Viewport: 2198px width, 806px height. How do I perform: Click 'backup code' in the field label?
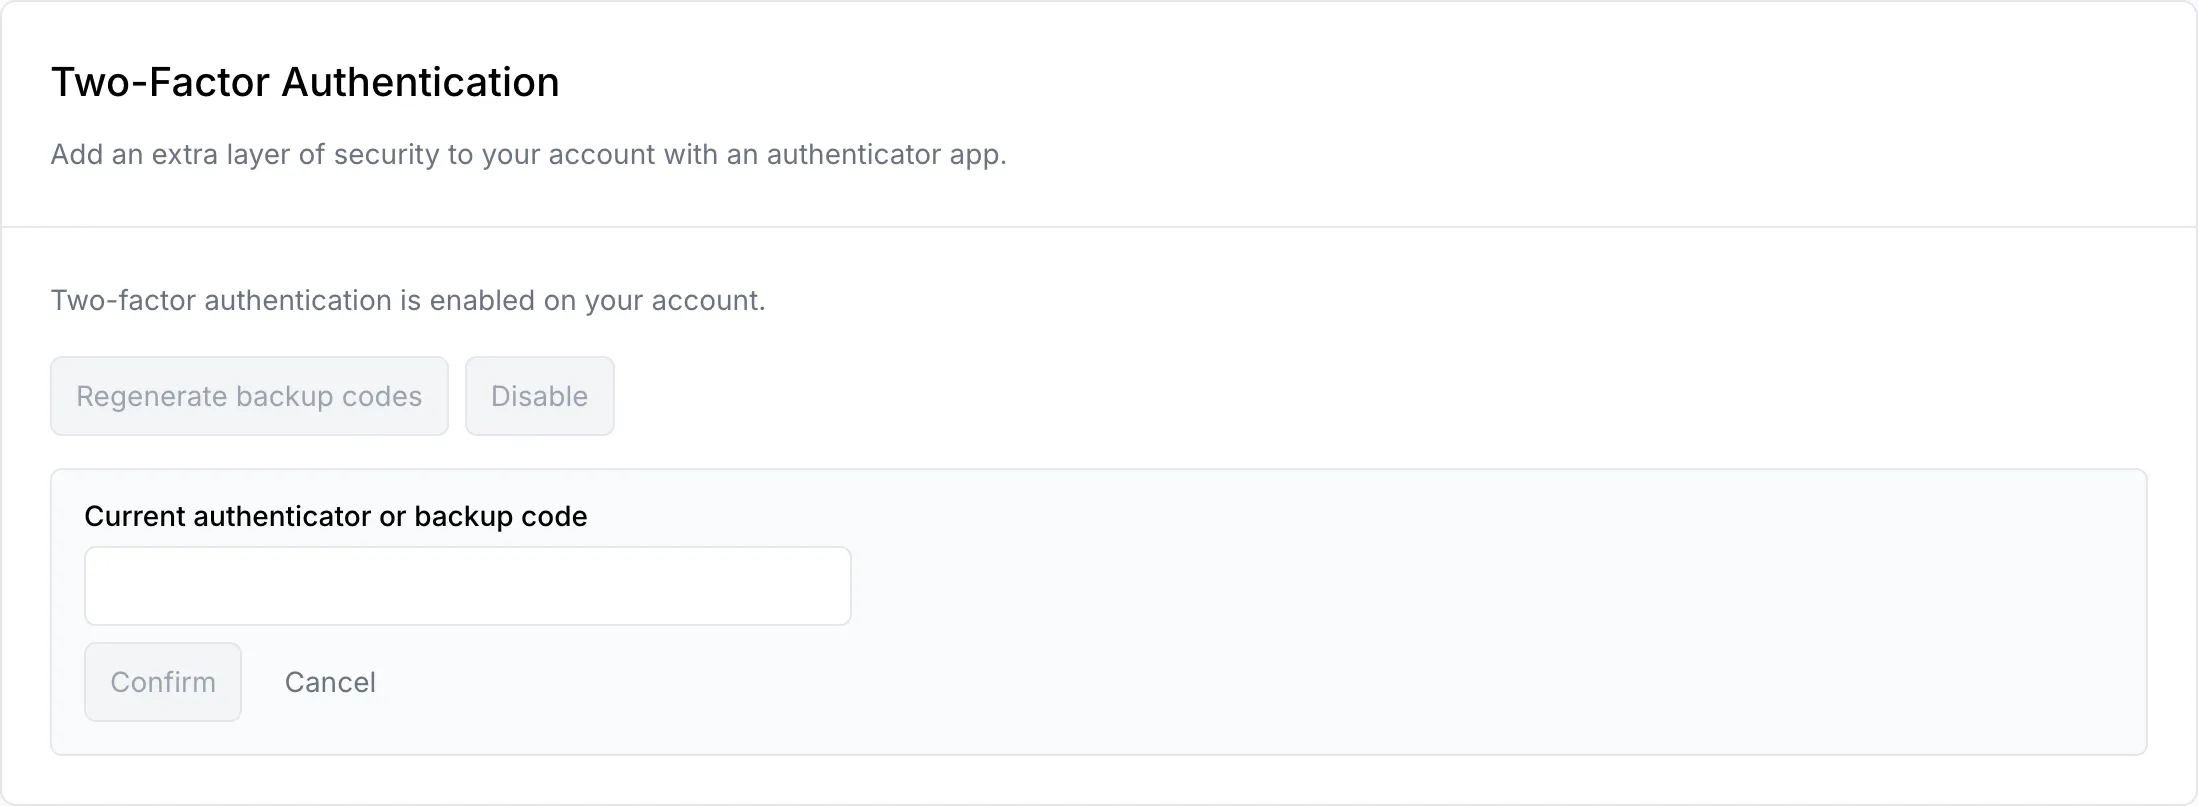point(501,516)
